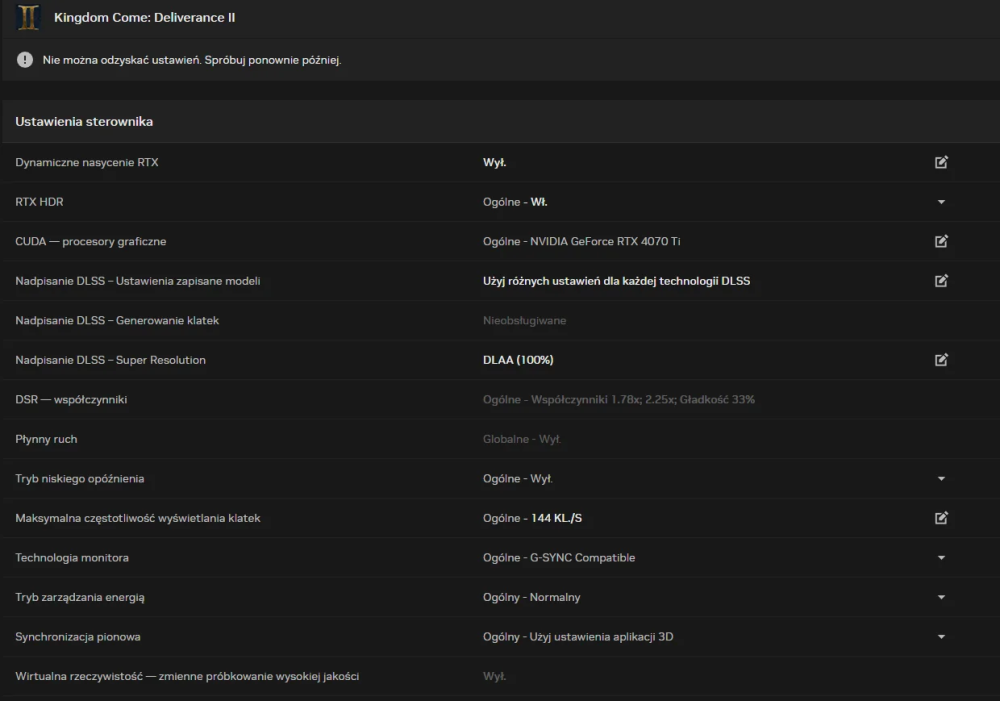Image resolution: width=1000 pixels, height=701 pixels.
Task: Edit Maksymalna częstotliwość wyświetlania klatek
Action: point(941,518)
